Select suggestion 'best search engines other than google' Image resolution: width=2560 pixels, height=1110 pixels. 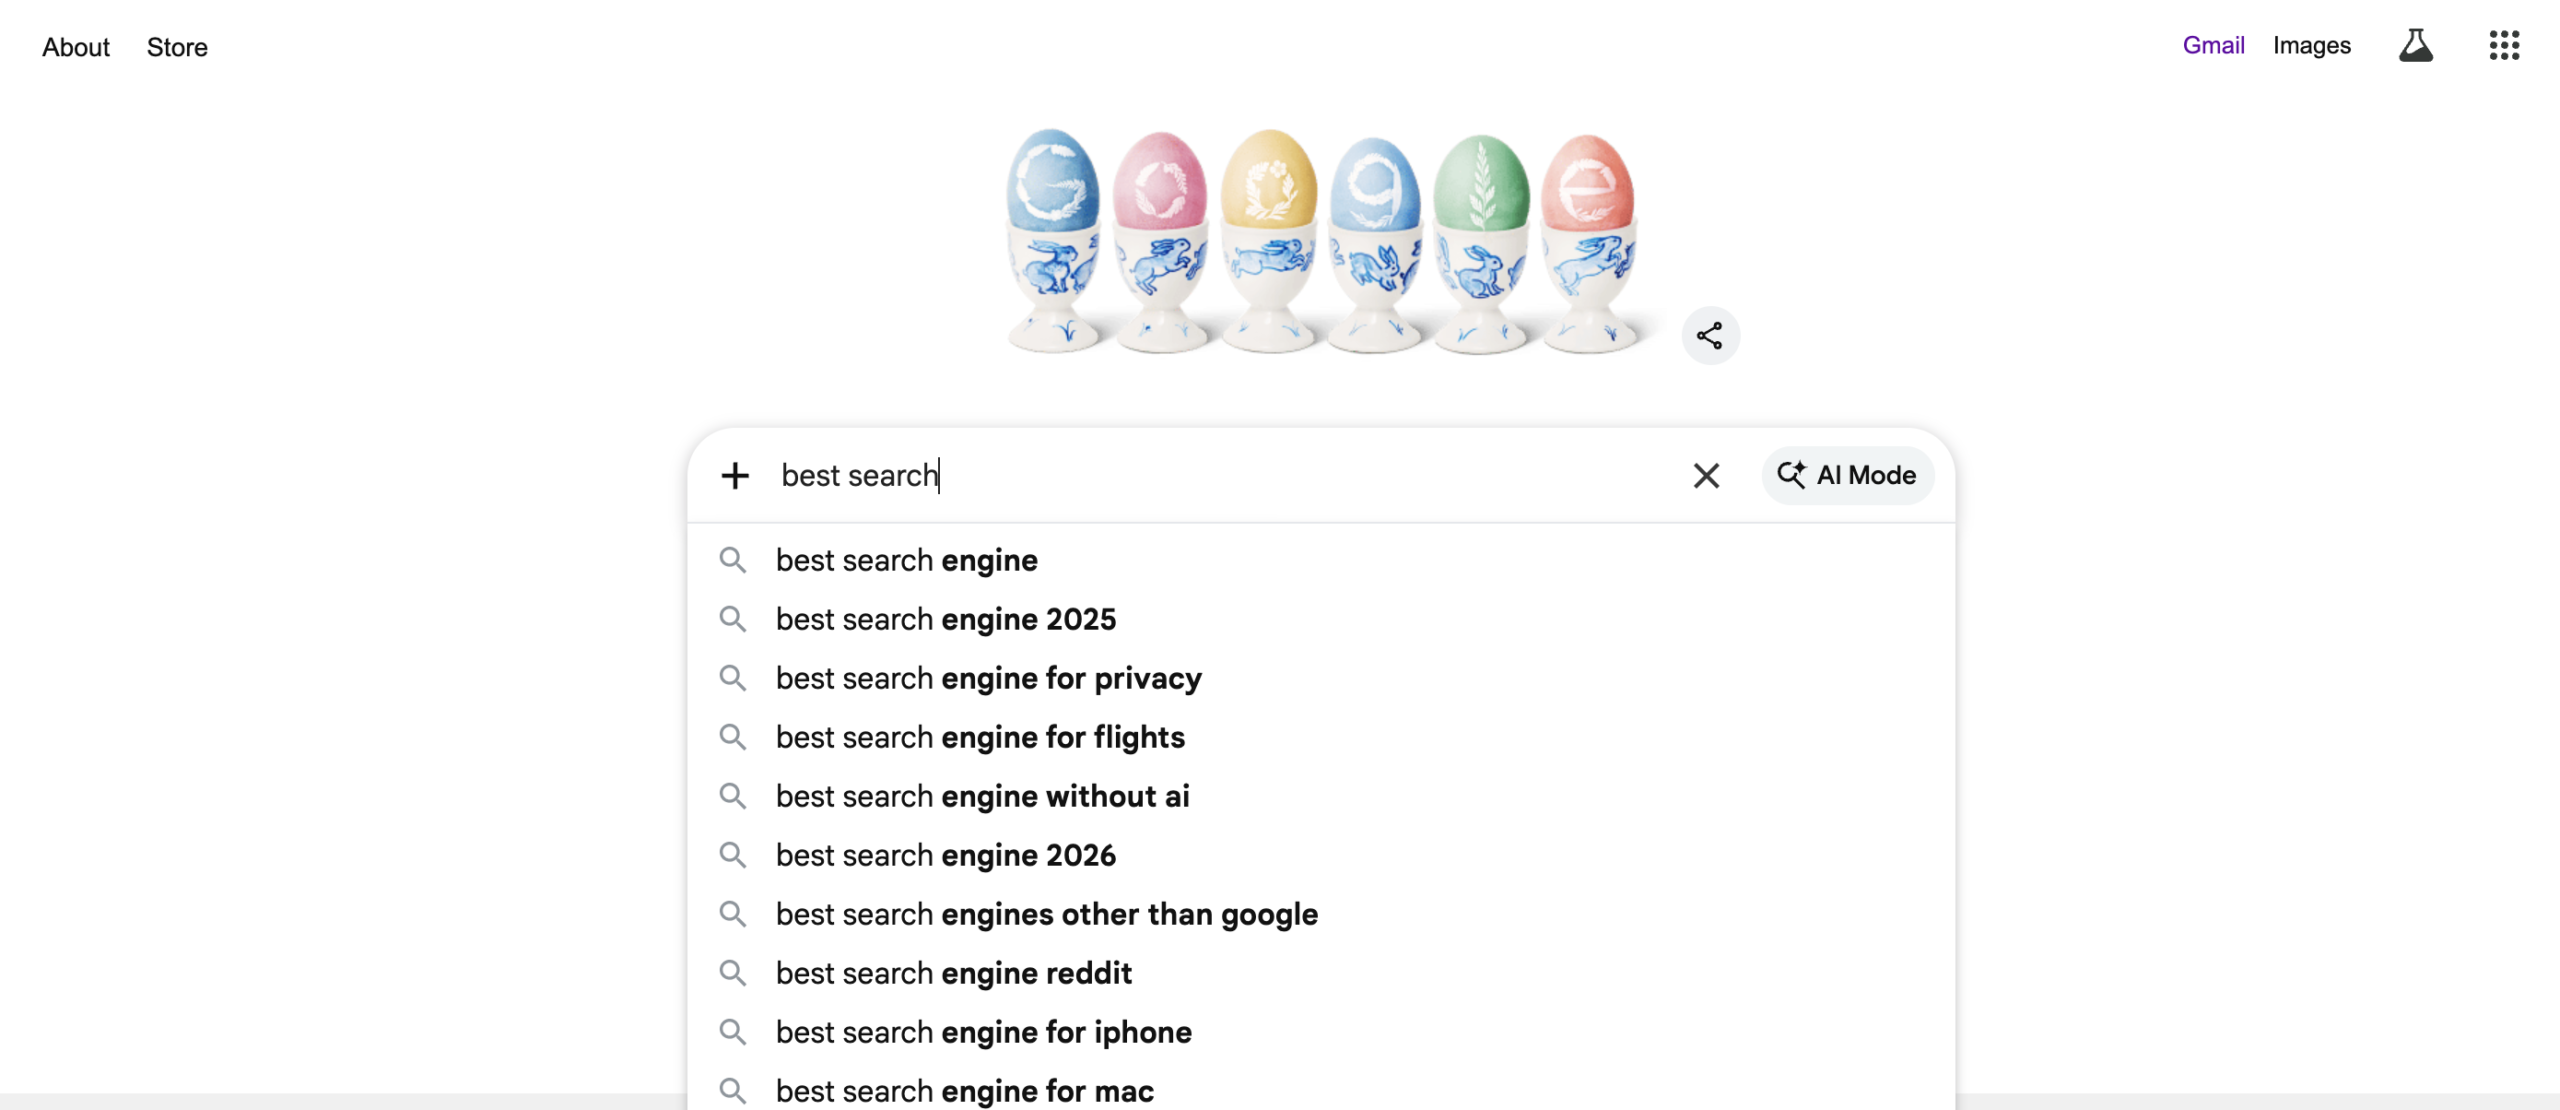[1046, 913]
